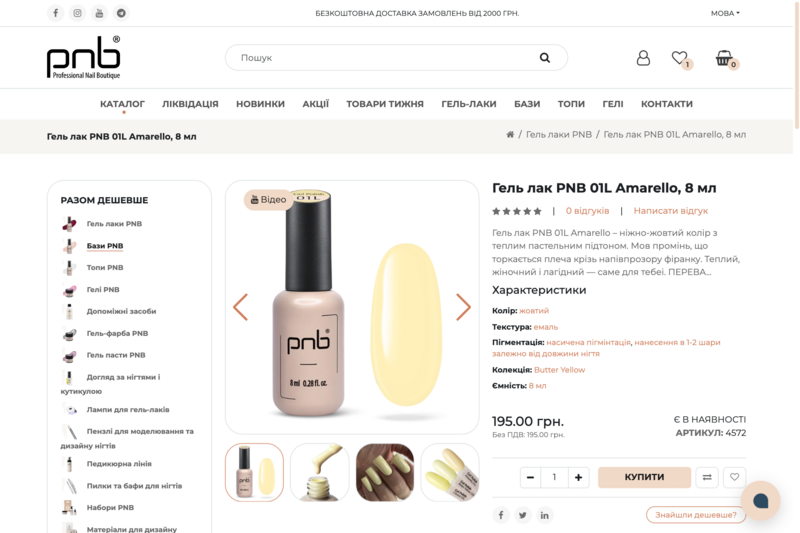Select the manicured hand photo thumbnail

coord(385,472)
